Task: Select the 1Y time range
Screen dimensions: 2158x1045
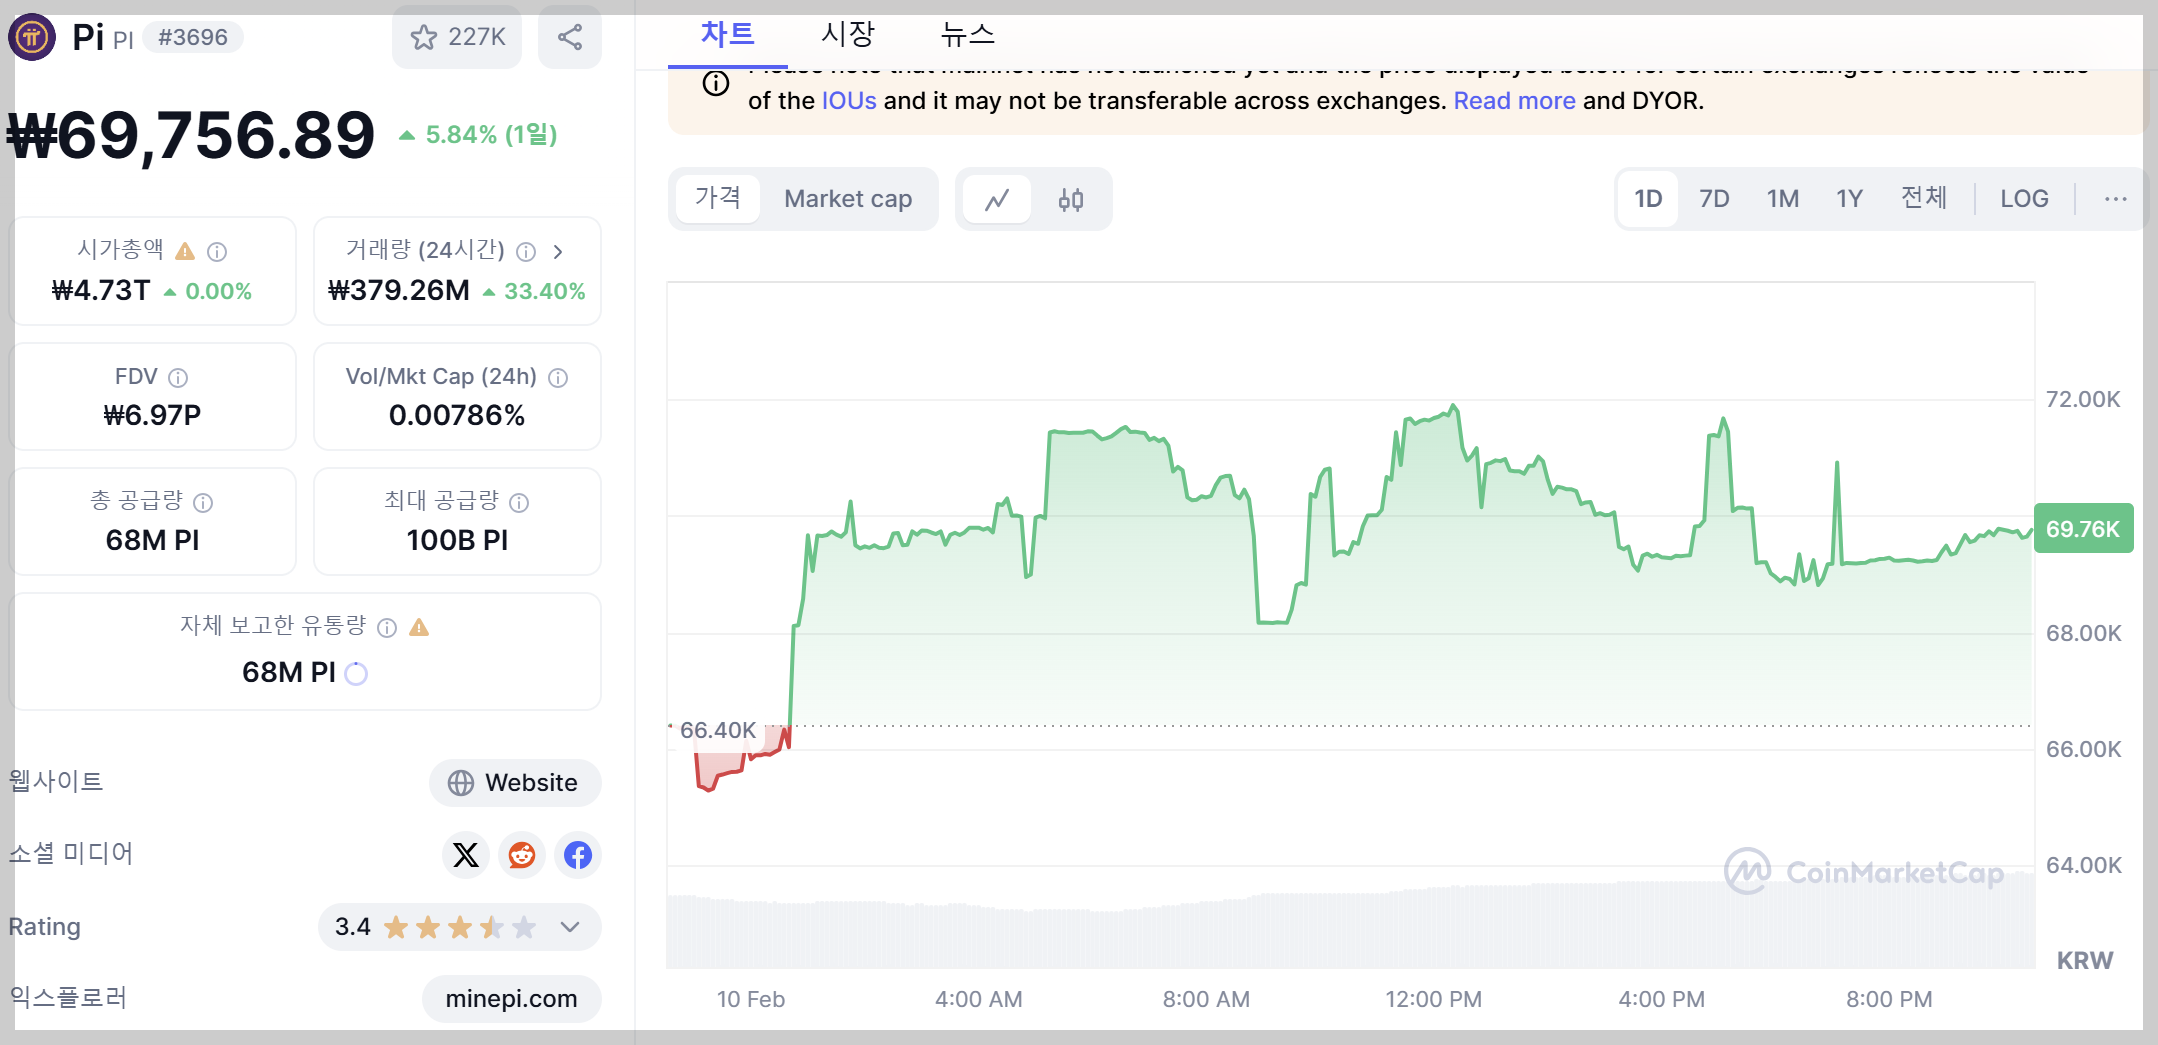Action: click(1850, 199)
